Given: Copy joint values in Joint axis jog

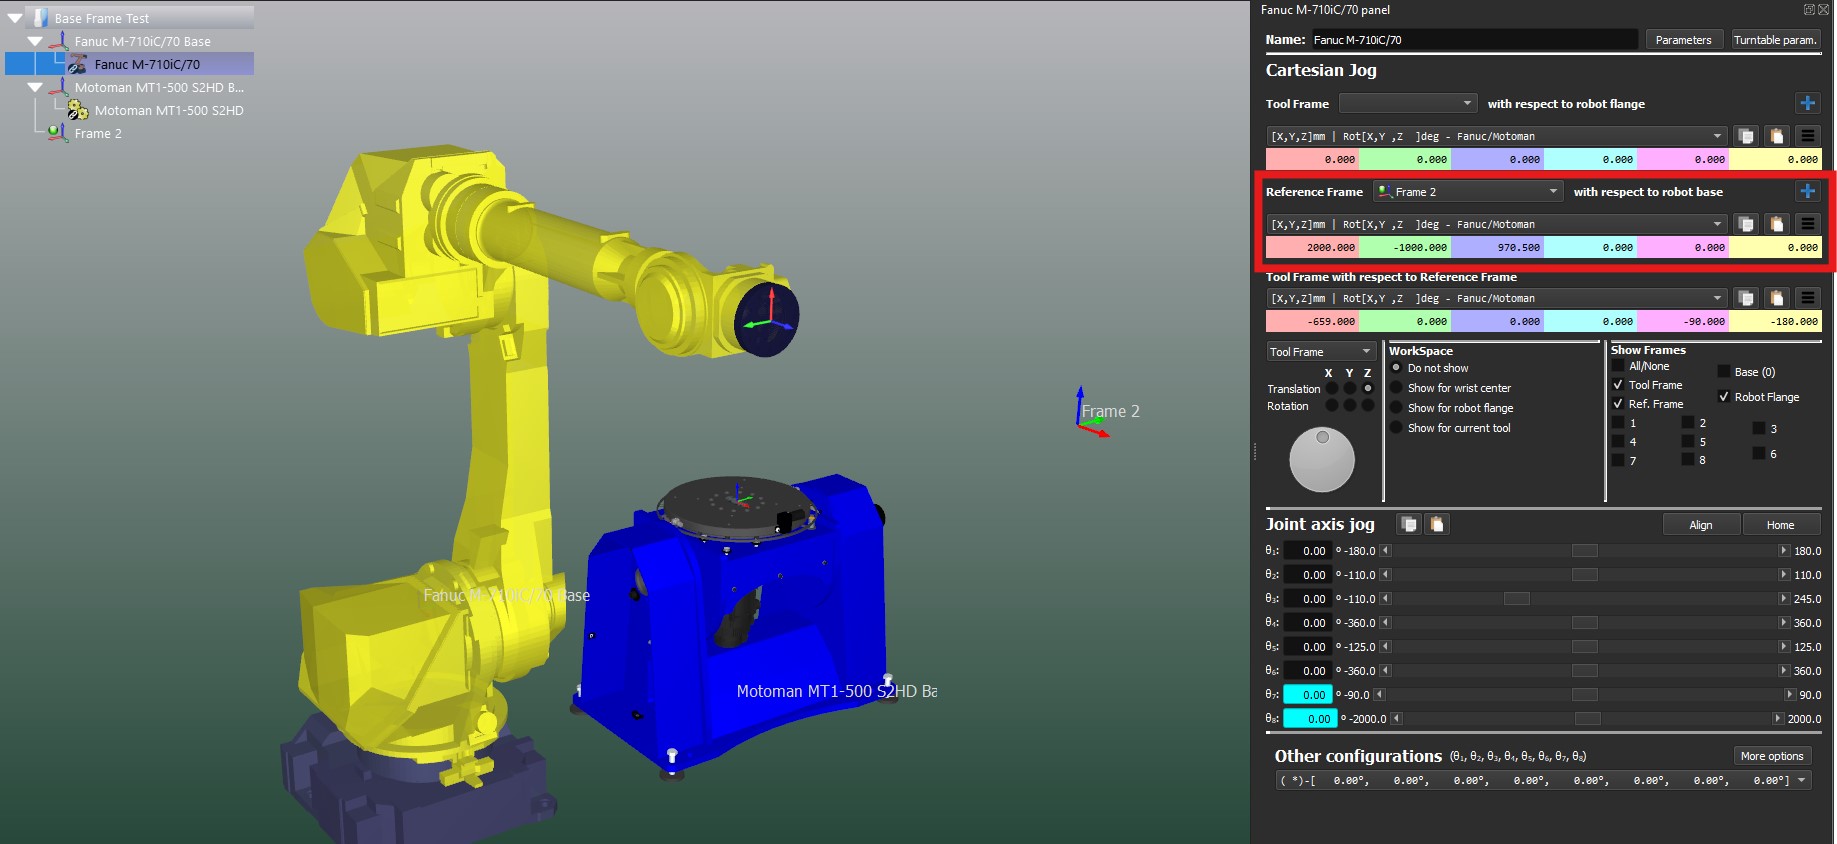Looking at the screenshot, I should 1409,525.
